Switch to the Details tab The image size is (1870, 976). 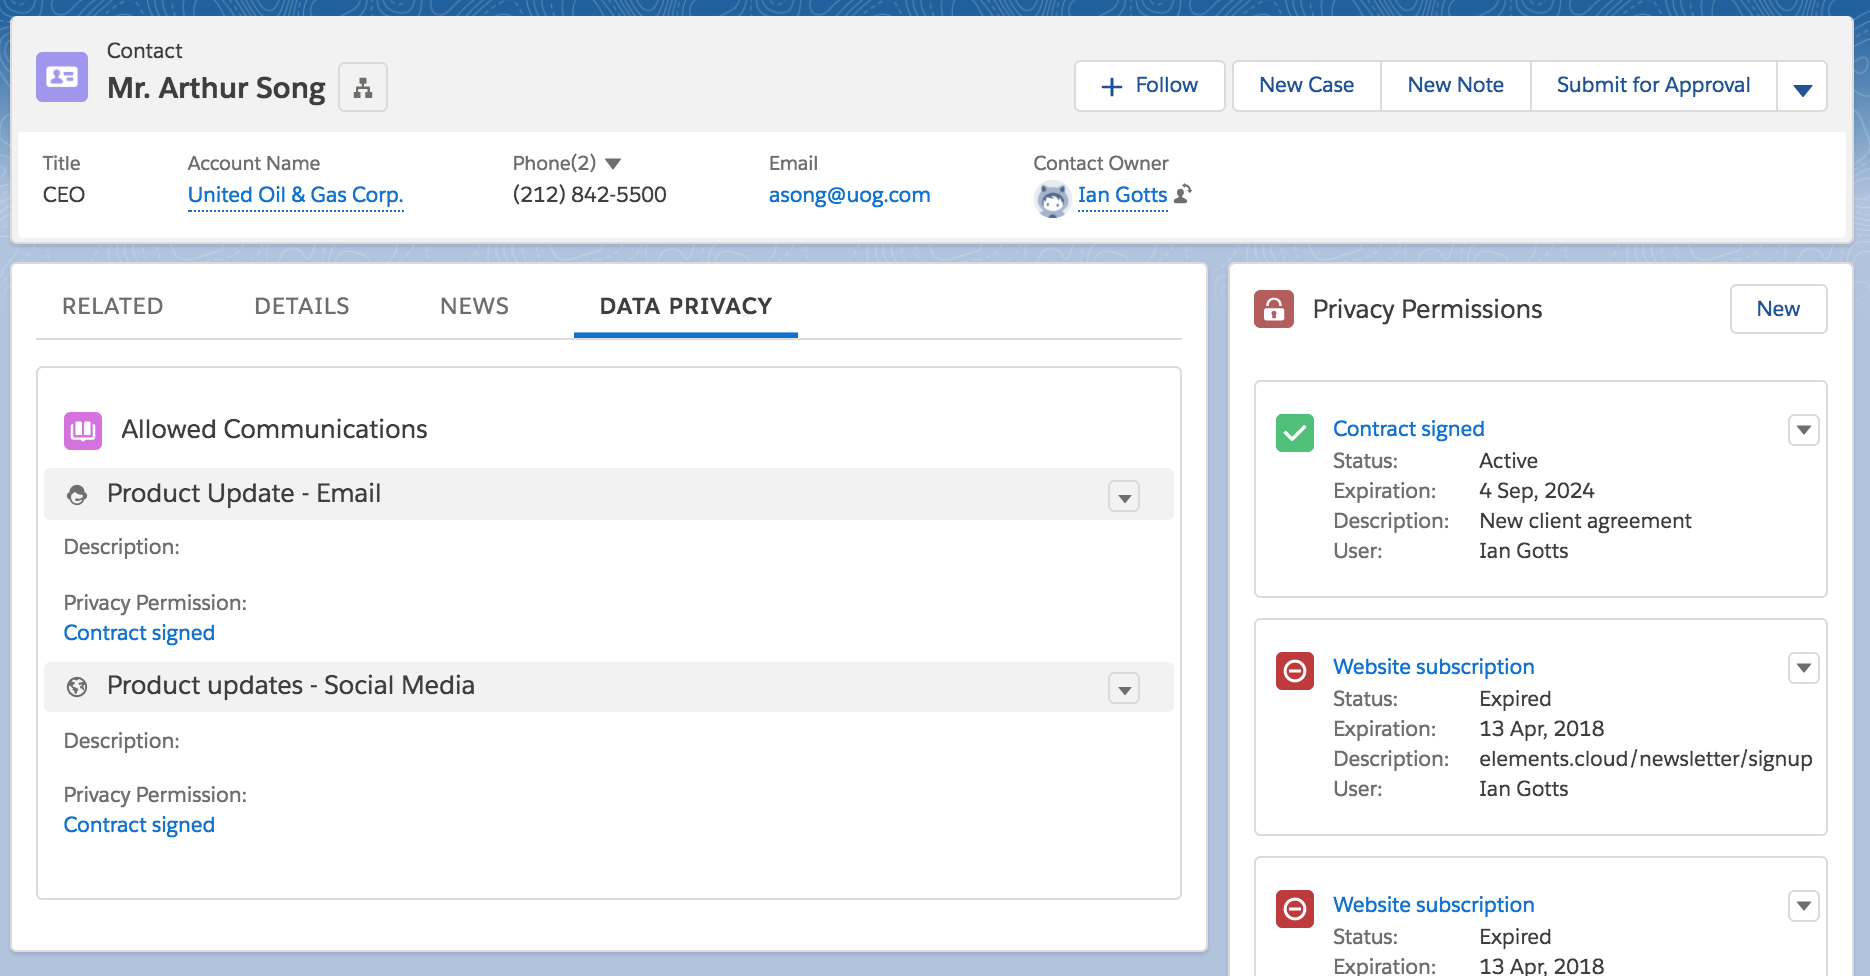pos(302,306)
